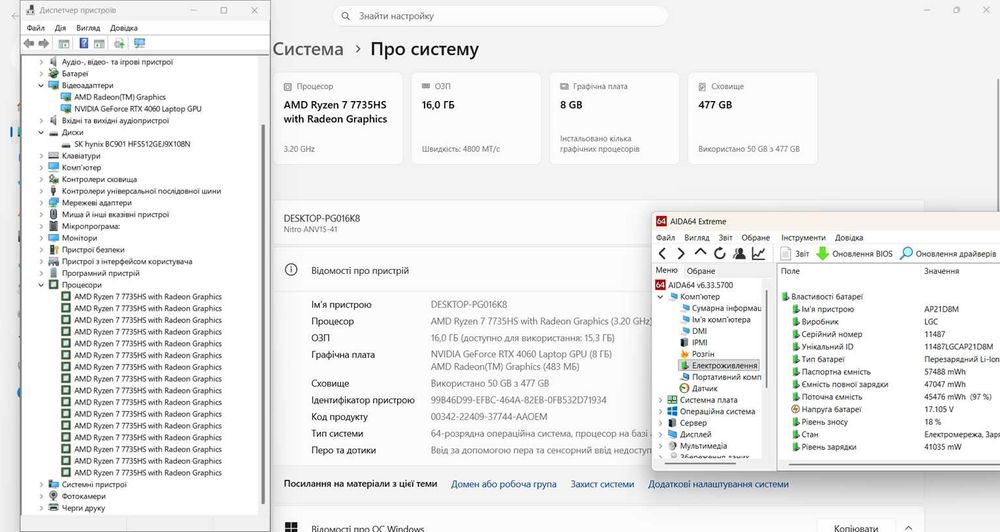1000x532 pixels.
Task: Select Електроживлення in AIDA64 tree
Action: tap(719, 366)
